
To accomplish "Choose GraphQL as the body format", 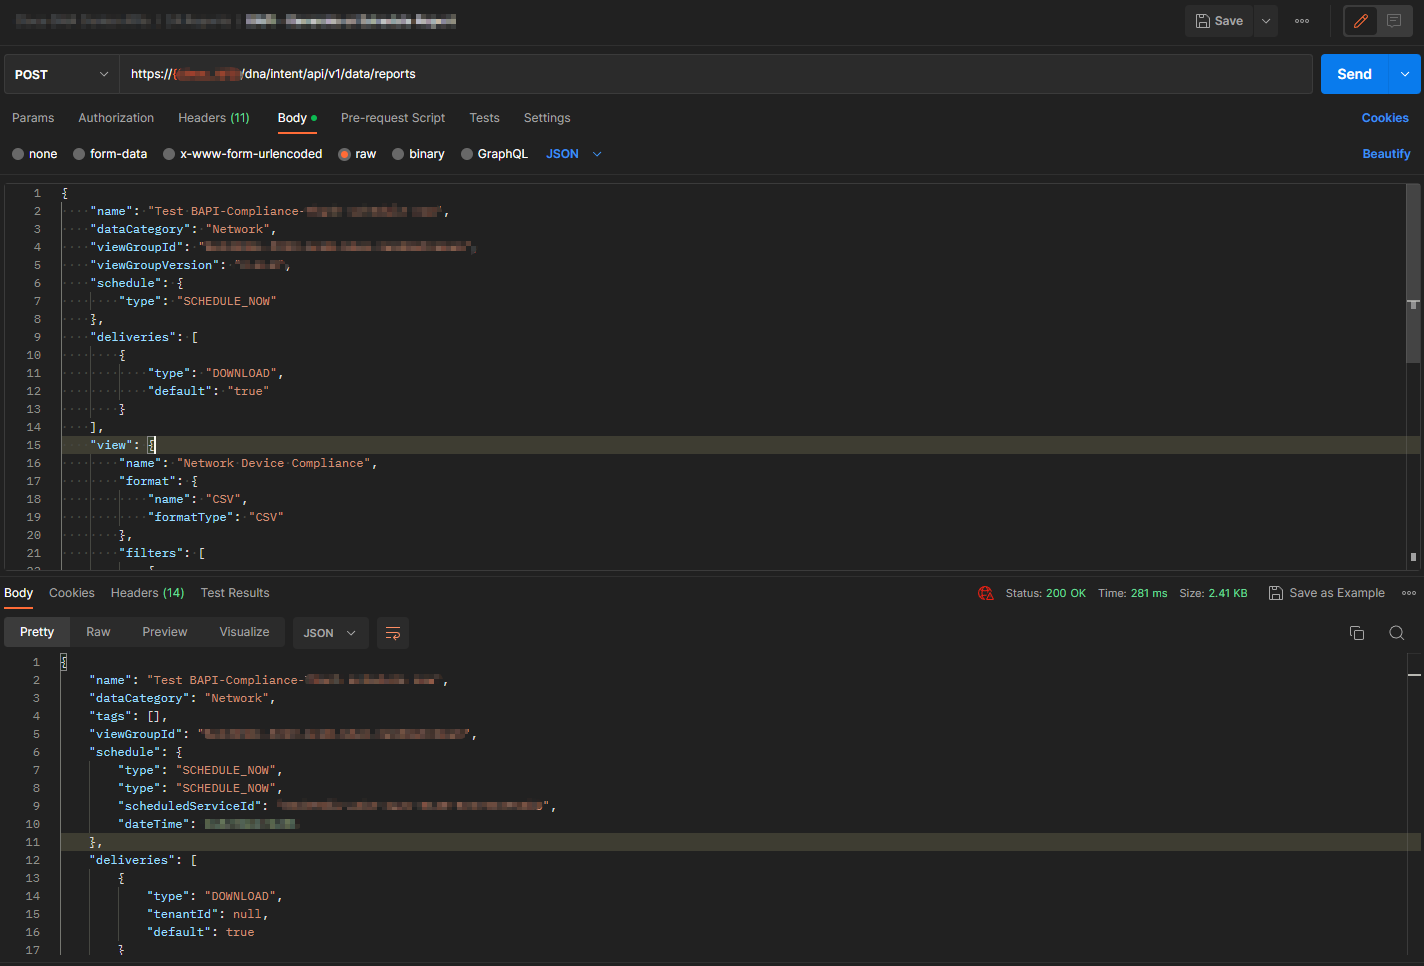I will [x=494, y=153].
